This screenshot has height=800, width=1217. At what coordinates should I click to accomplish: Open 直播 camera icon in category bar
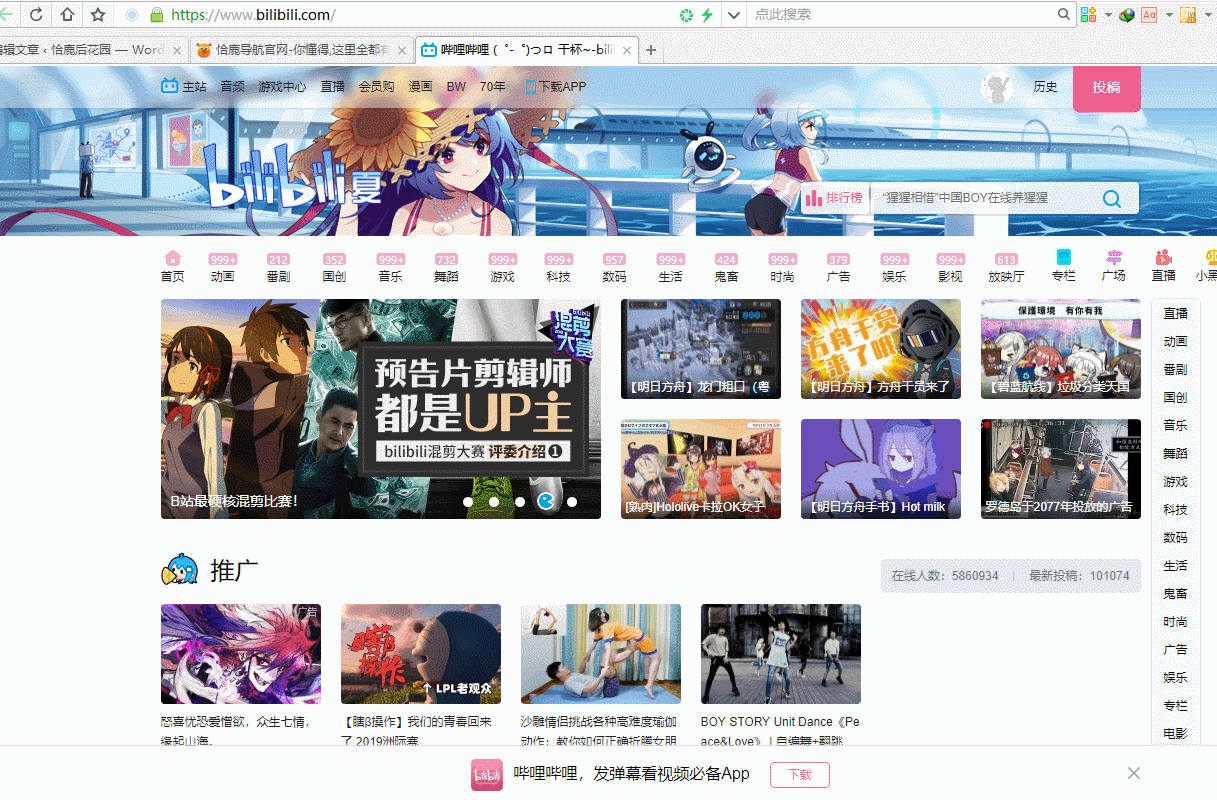(x=1163, y=266)
